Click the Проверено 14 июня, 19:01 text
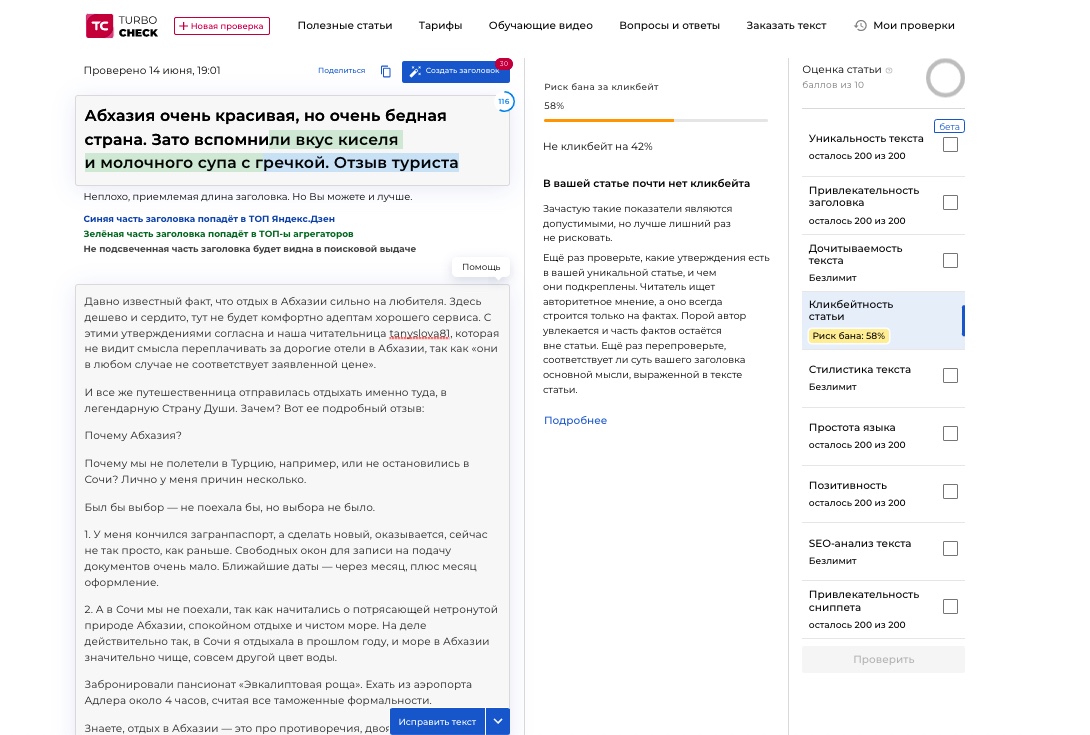 [x=152, y=70]
